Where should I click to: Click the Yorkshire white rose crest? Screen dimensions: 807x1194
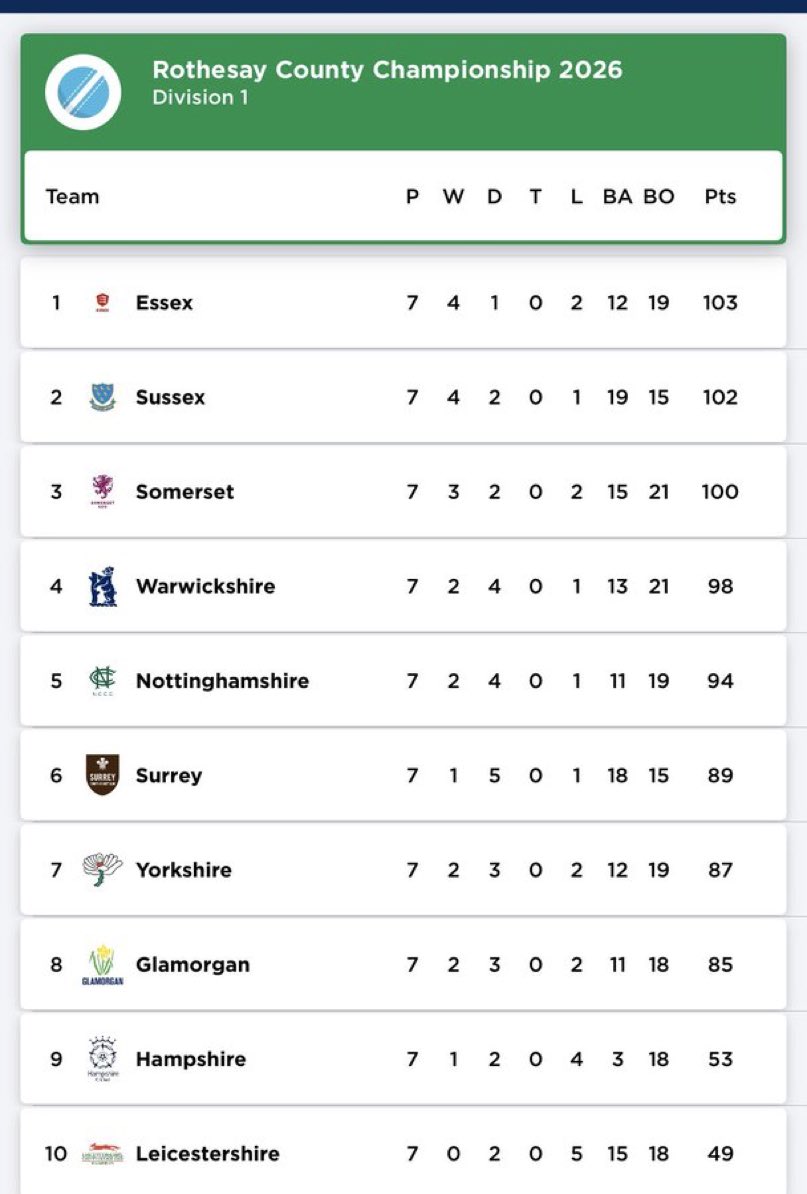coord(103,869)
